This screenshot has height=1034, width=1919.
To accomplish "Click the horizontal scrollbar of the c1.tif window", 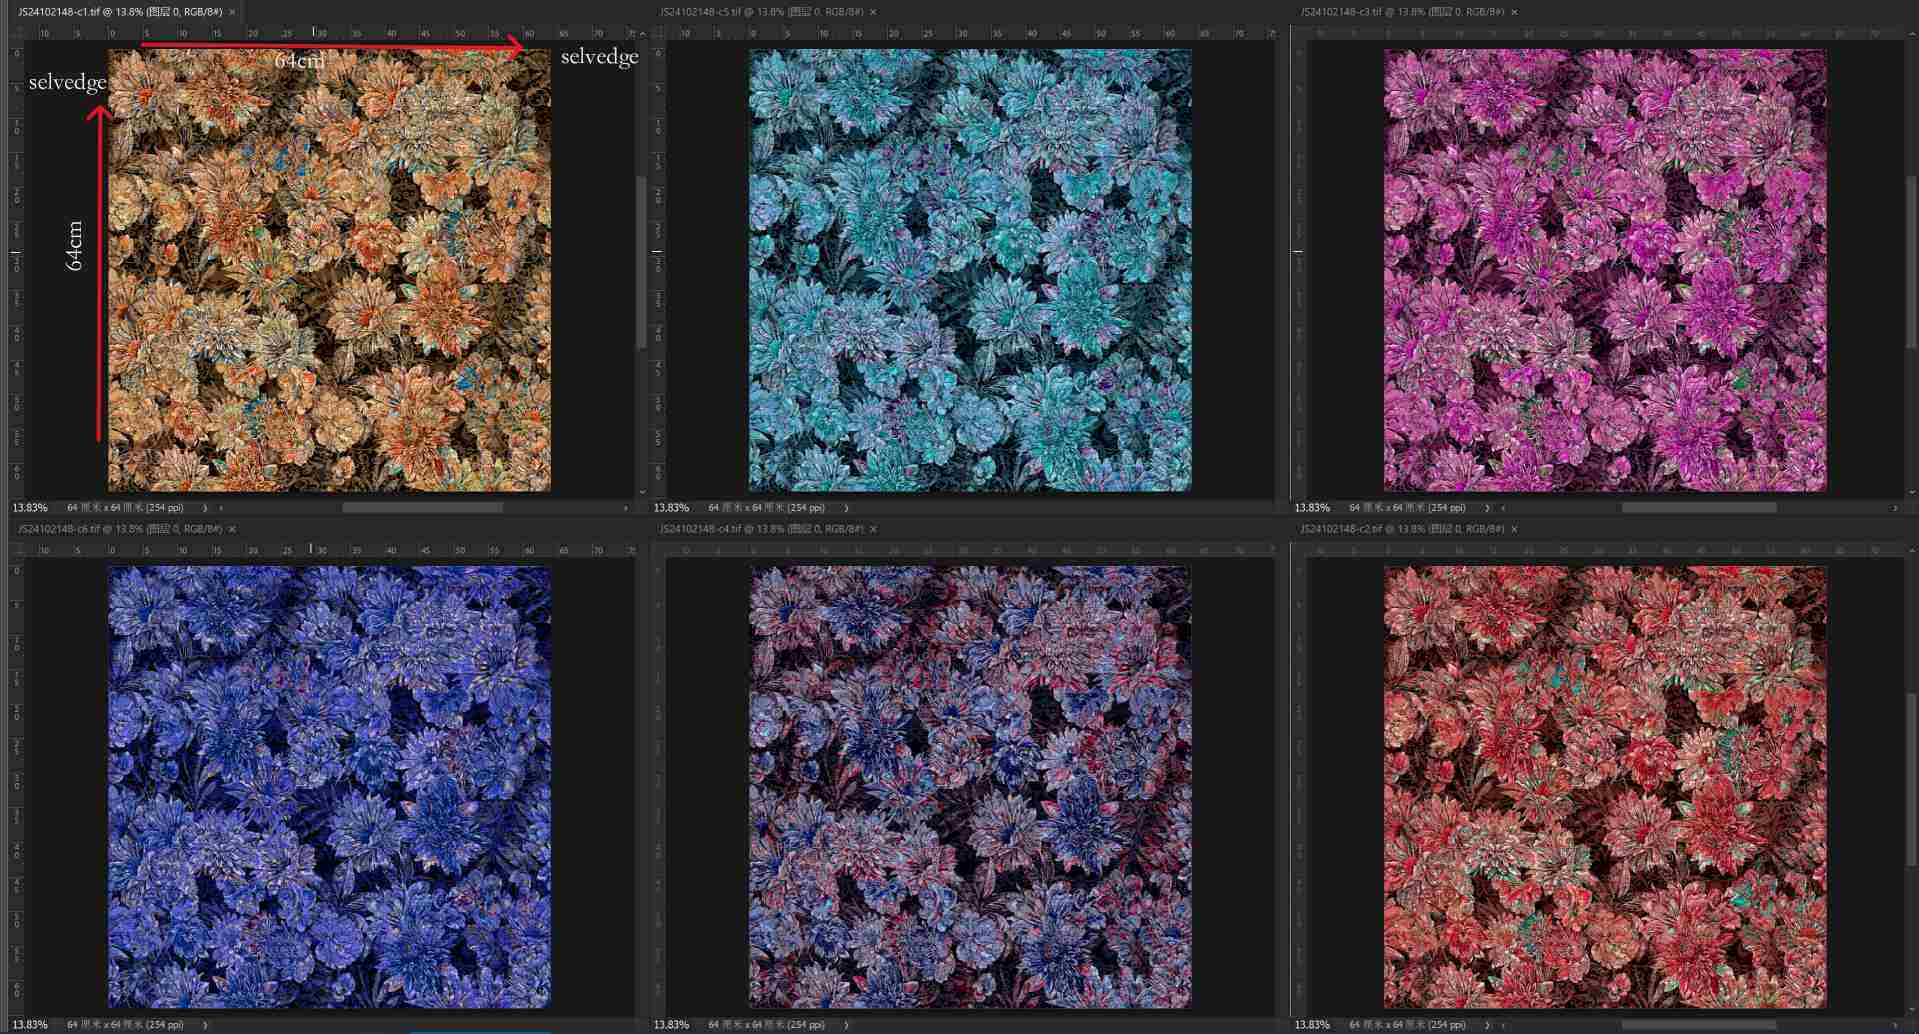I will coord(422,508).
